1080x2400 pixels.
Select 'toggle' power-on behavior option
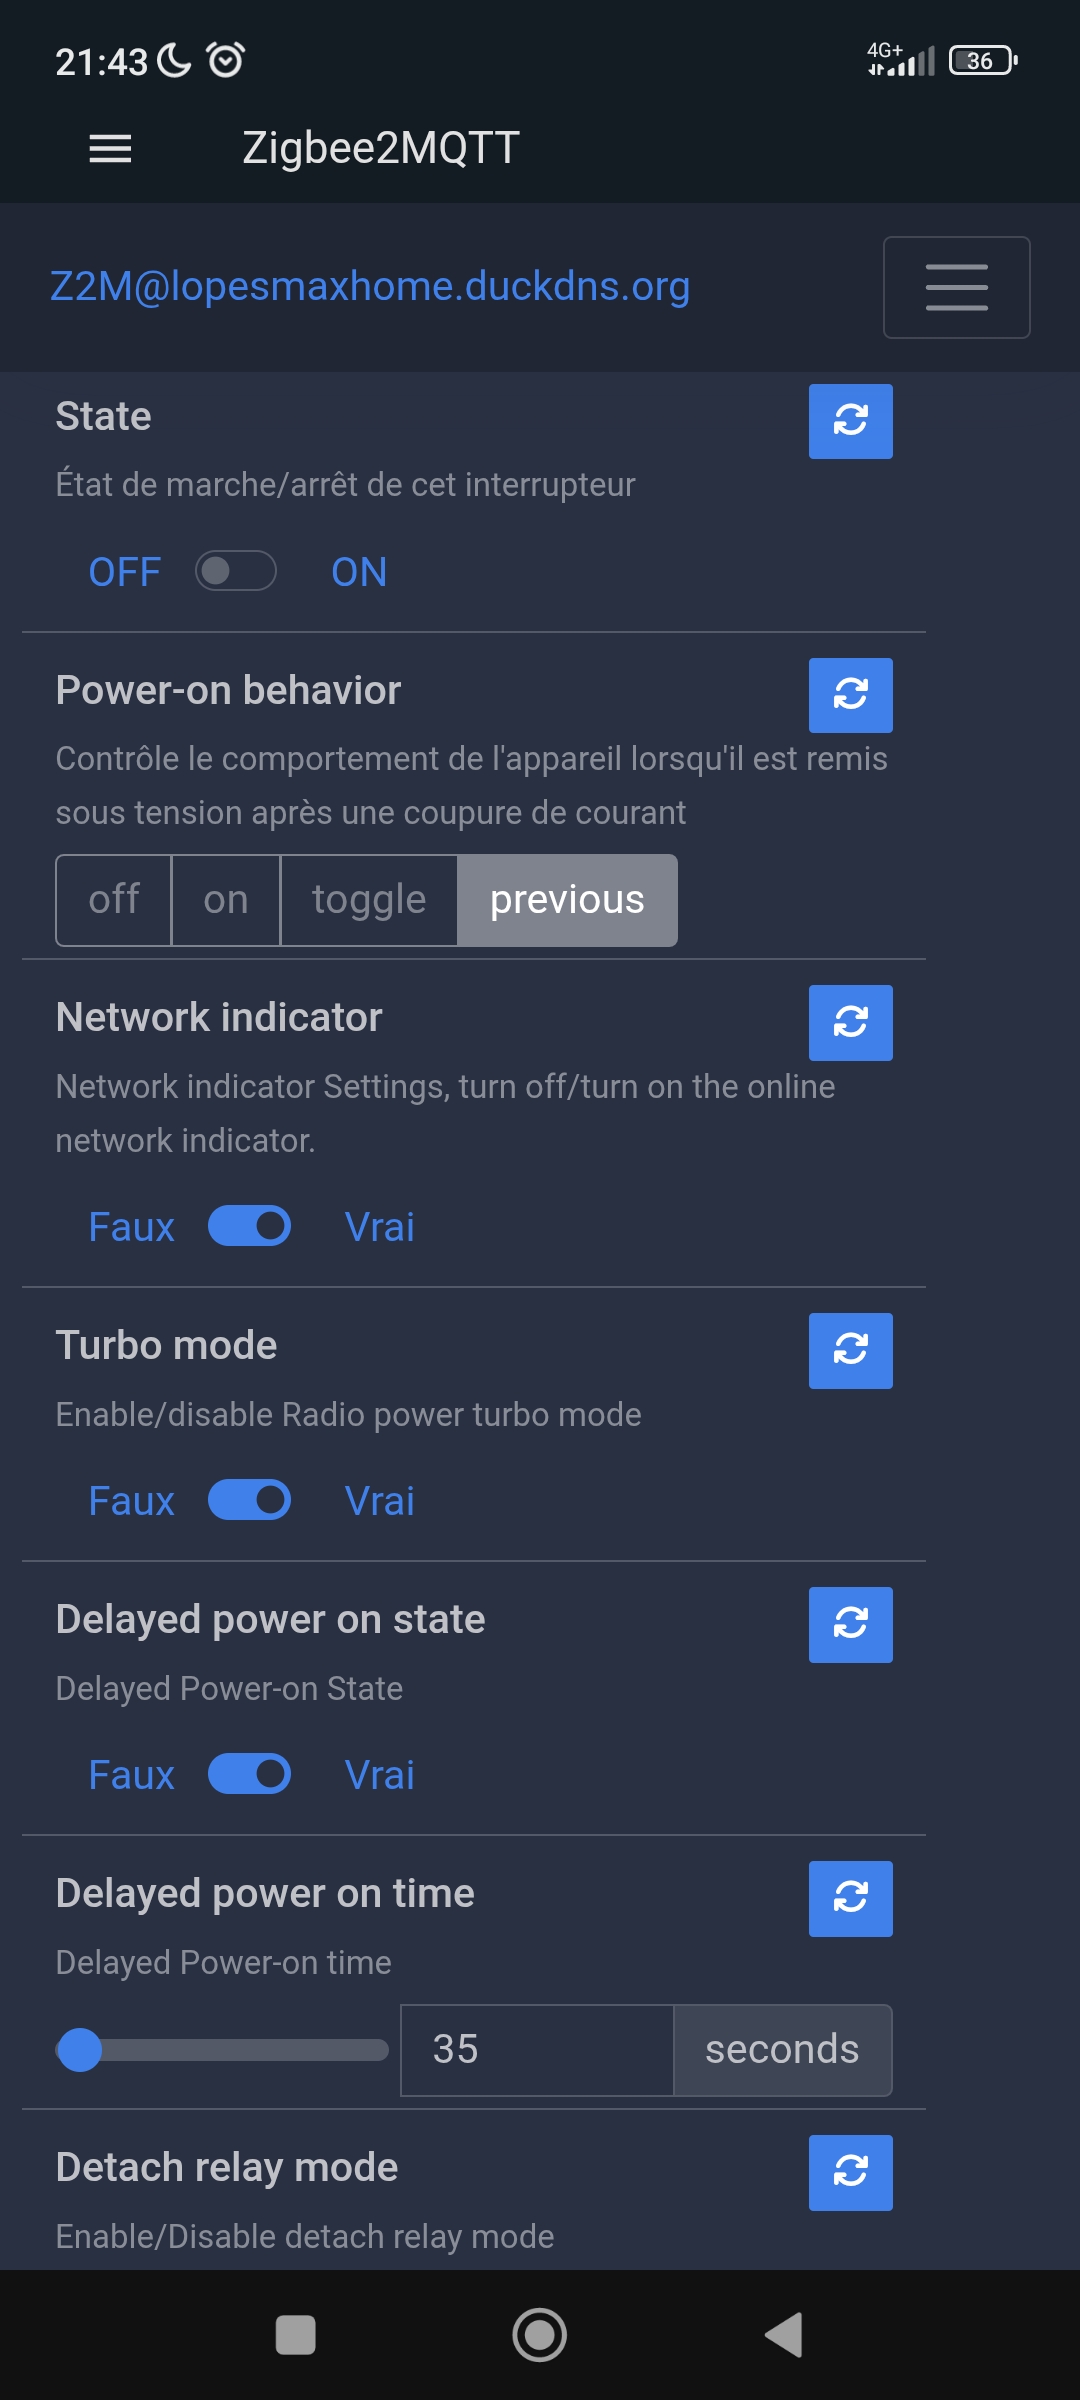pyautogui.click(x=369, y=900)
